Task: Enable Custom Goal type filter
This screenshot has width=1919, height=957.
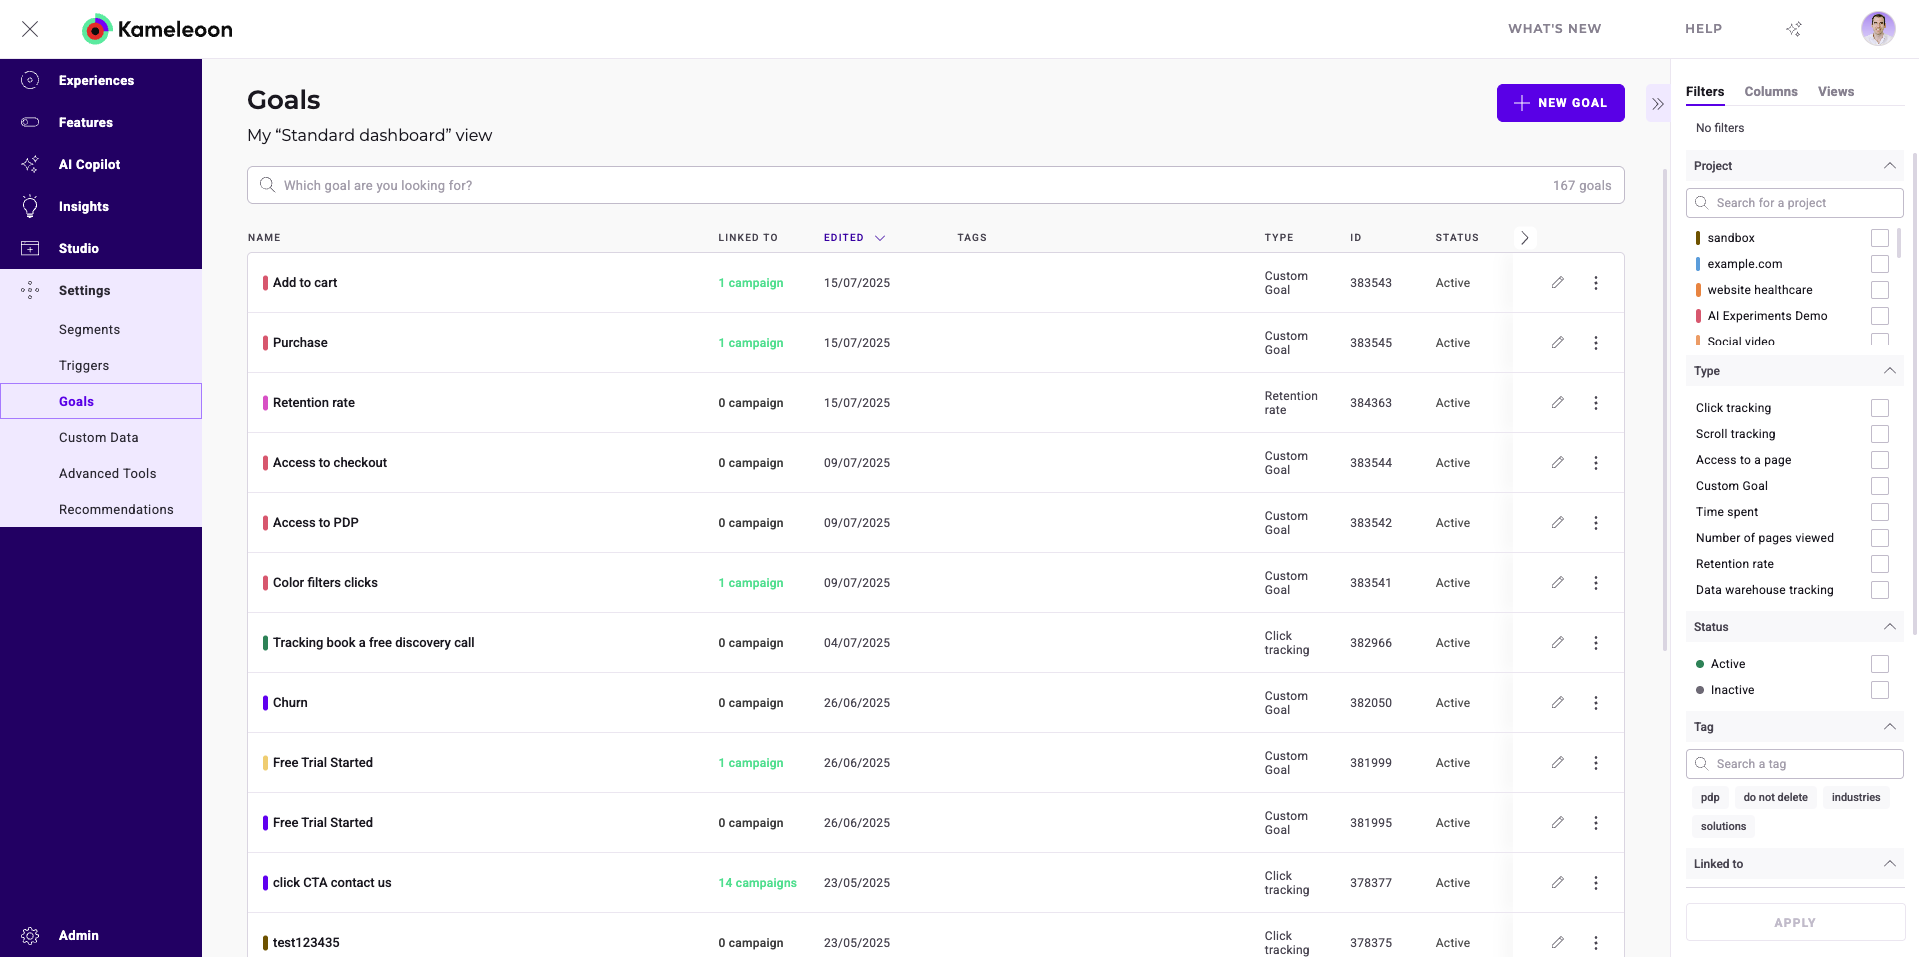Action: click(1879, 486)
